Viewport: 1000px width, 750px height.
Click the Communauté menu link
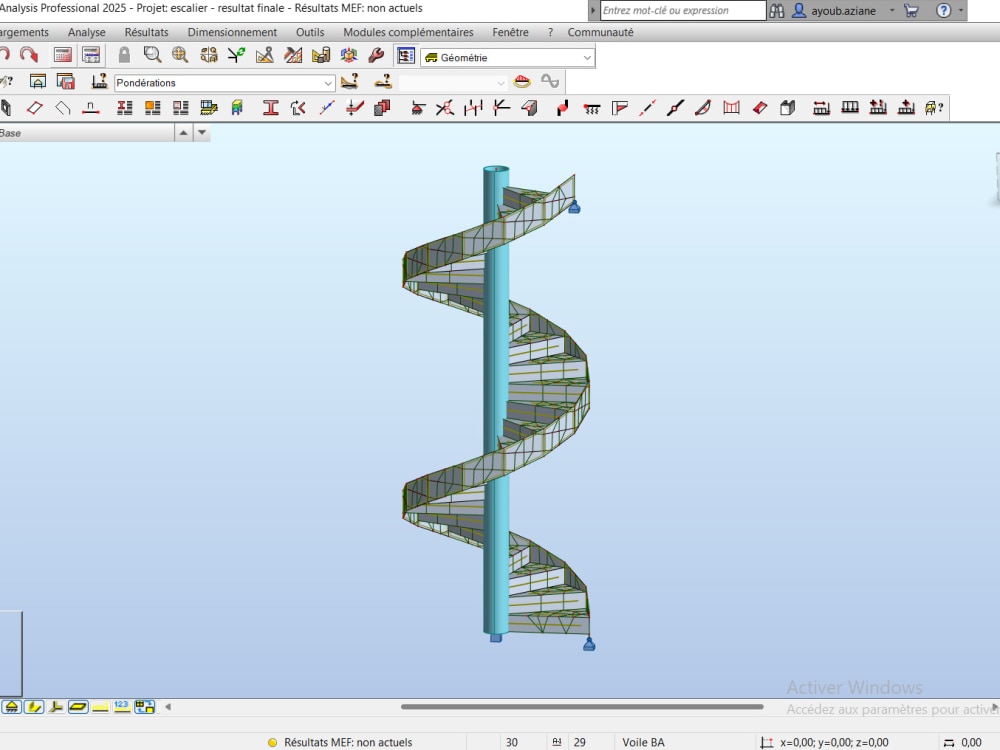(600, 32)
